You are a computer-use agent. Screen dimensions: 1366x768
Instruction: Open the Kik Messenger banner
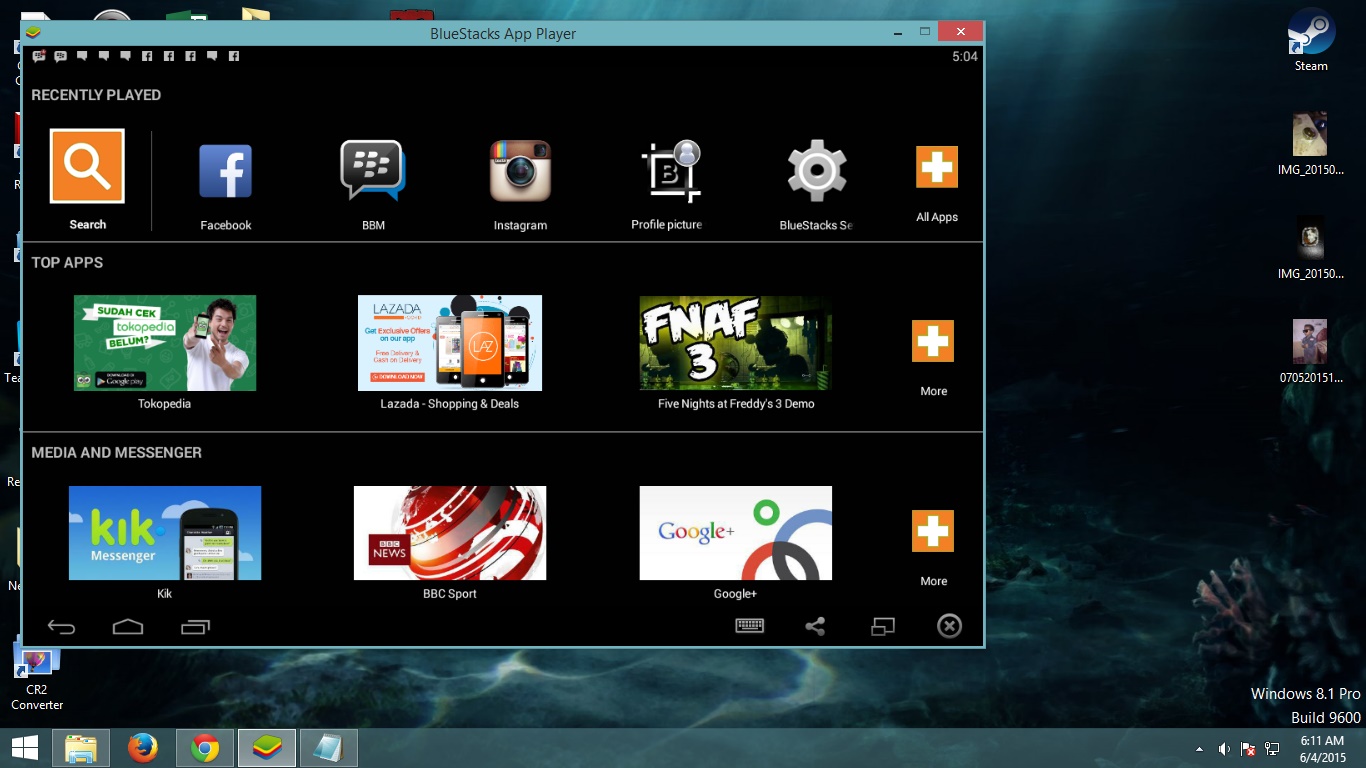point(165,533)
